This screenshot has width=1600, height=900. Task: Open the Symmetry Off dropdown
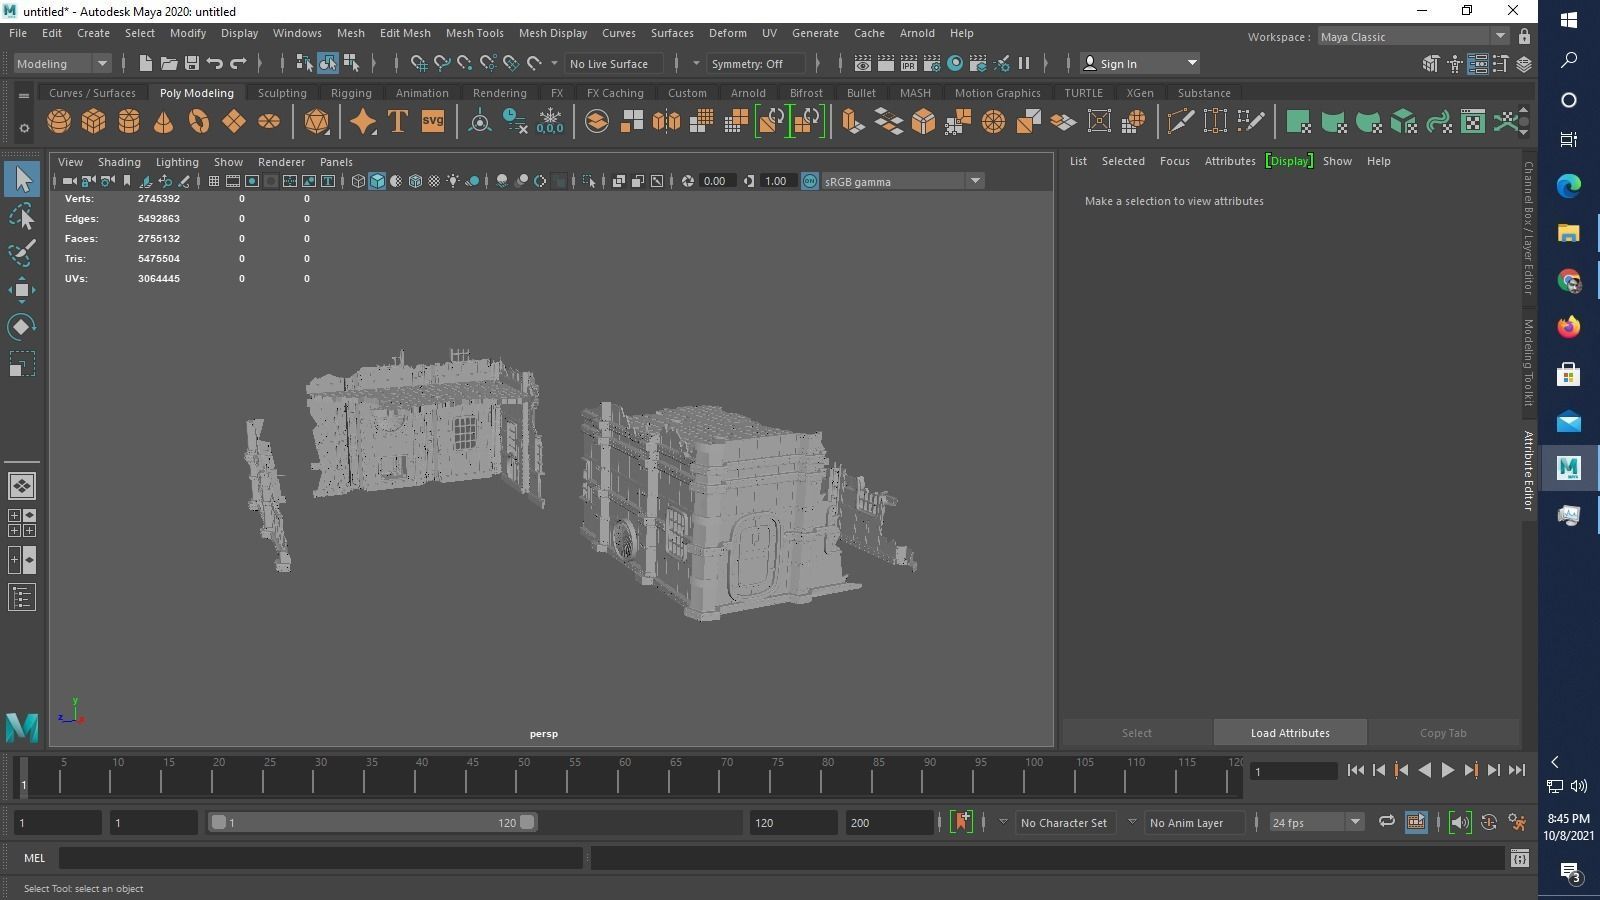click(756, 63)
